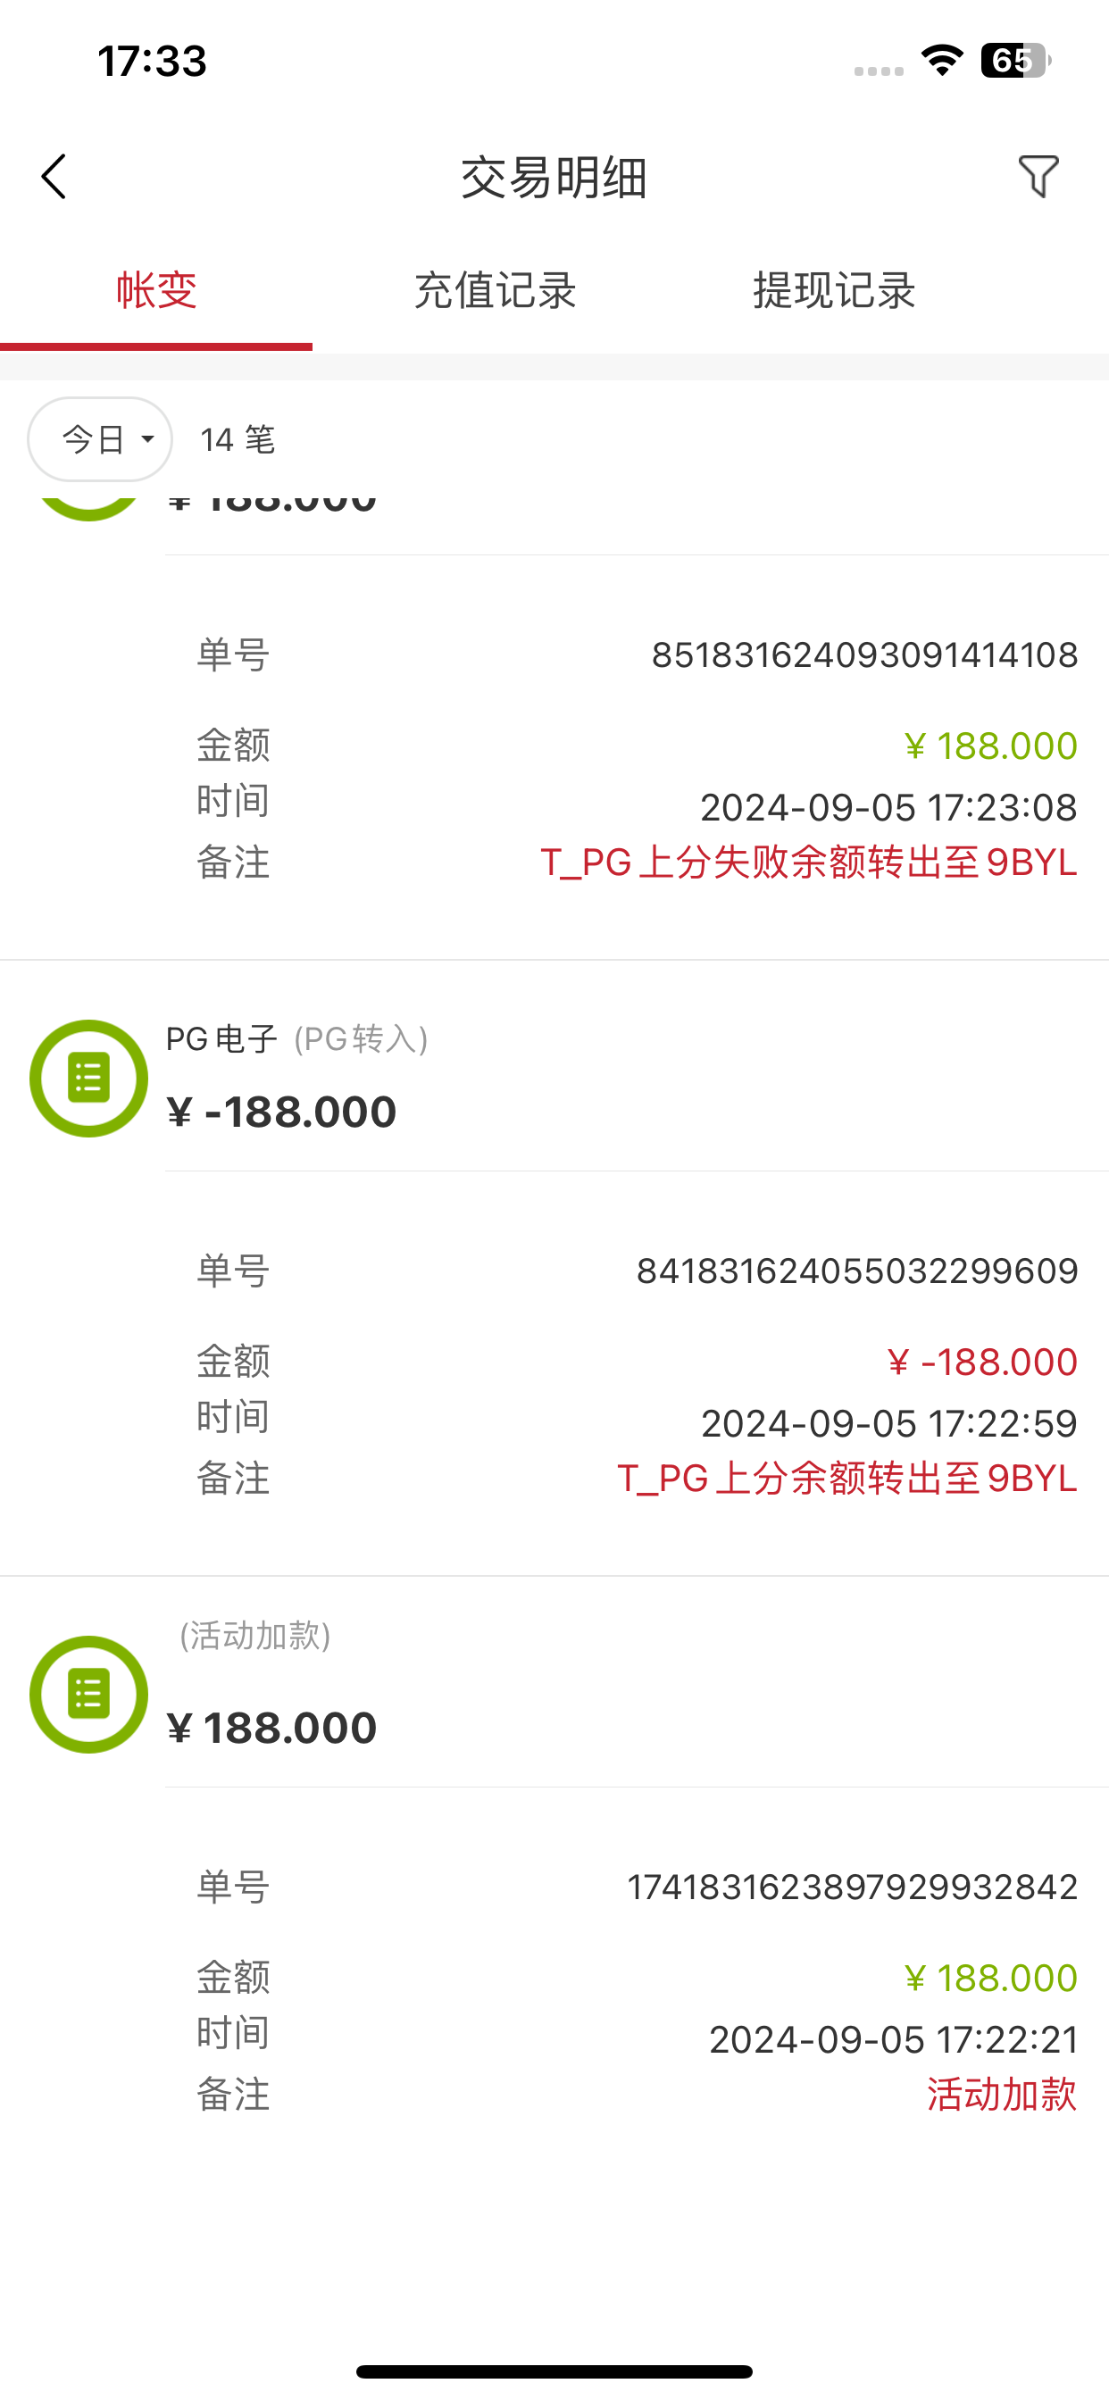Open the 今日 date range dropdown
This screenshot has height=2400, width=1109.
tap(100, 439)
